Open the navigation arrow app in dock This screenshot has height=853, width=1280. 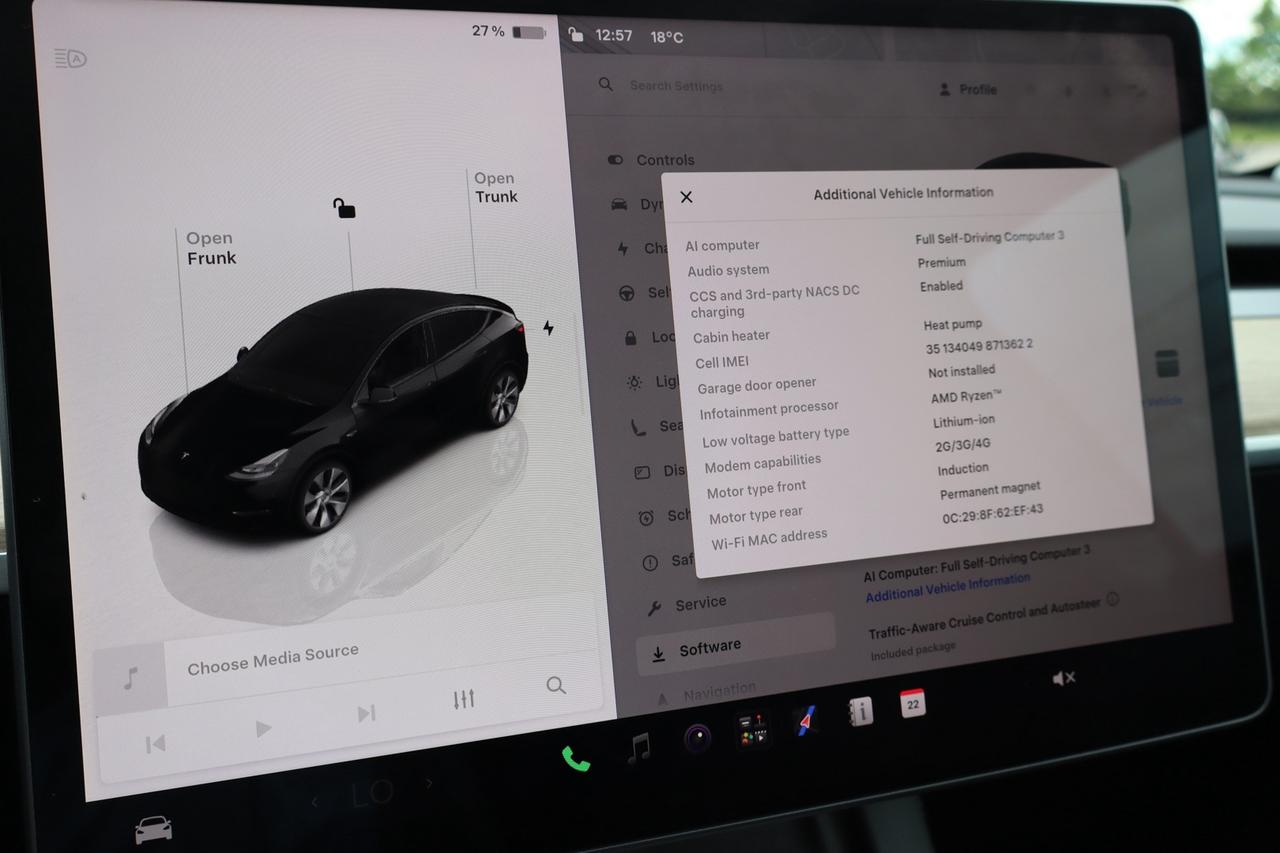tap(806, 720)
